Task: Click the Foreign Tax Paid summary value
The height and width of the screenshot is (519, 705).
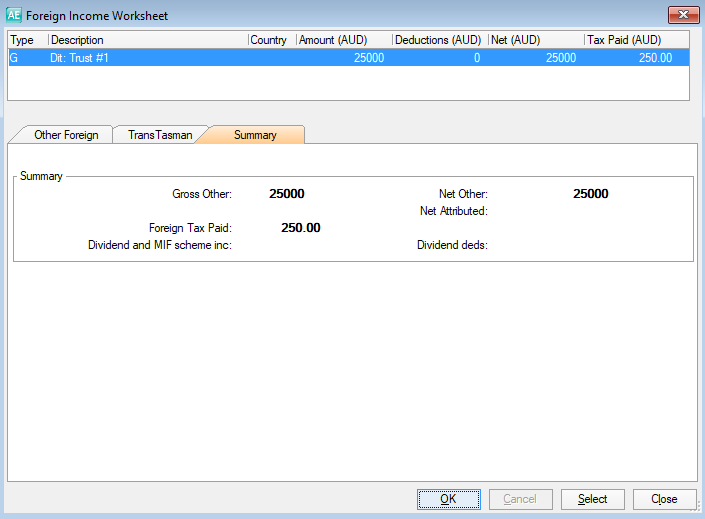Action: [x=300, y=228]
